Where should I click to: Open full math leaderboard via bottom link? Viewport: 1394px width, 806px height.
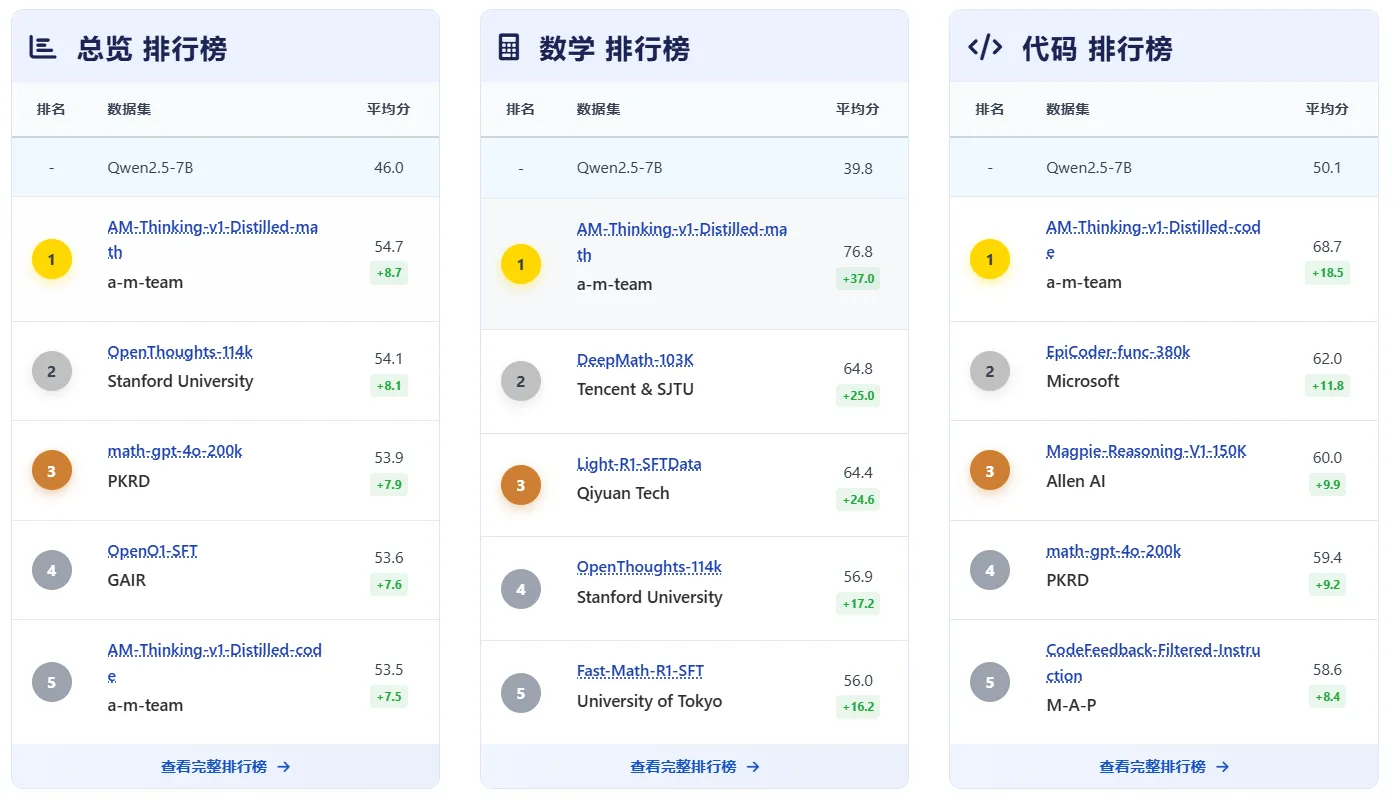[x=694, y=767]
